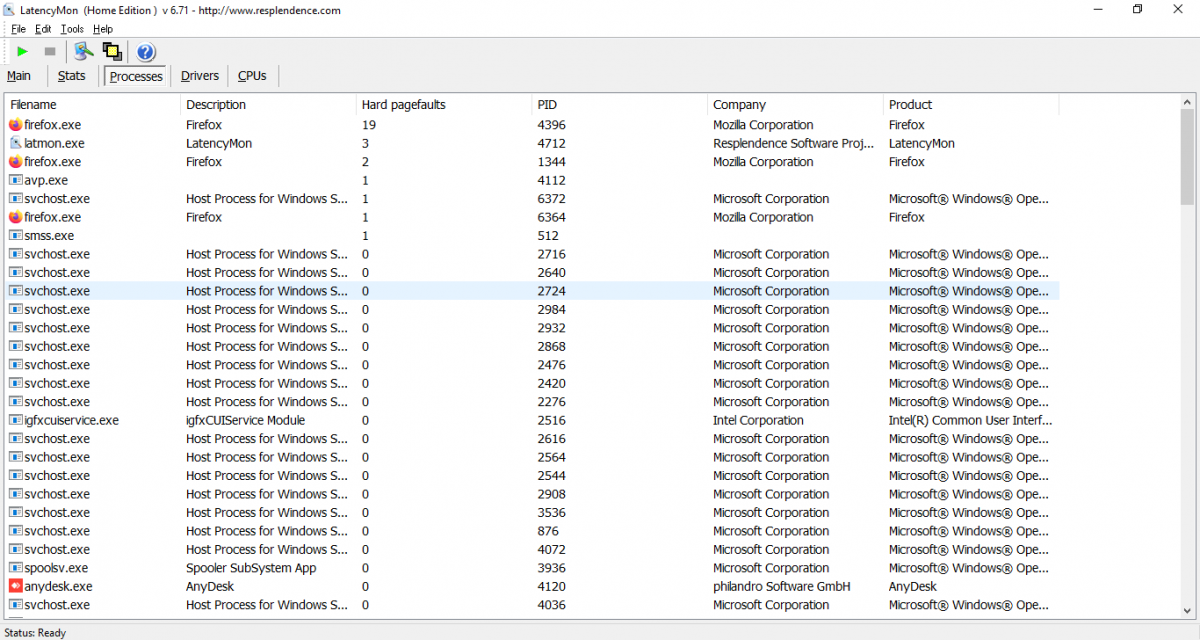
Task: Click the Firefox icon in the PID 4396 row
Action: click(x=15, y=125)
